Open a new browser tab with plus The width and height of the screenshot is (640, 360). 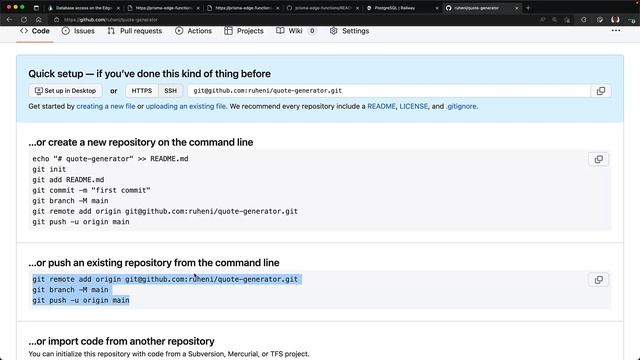click(x=528, y=8)
